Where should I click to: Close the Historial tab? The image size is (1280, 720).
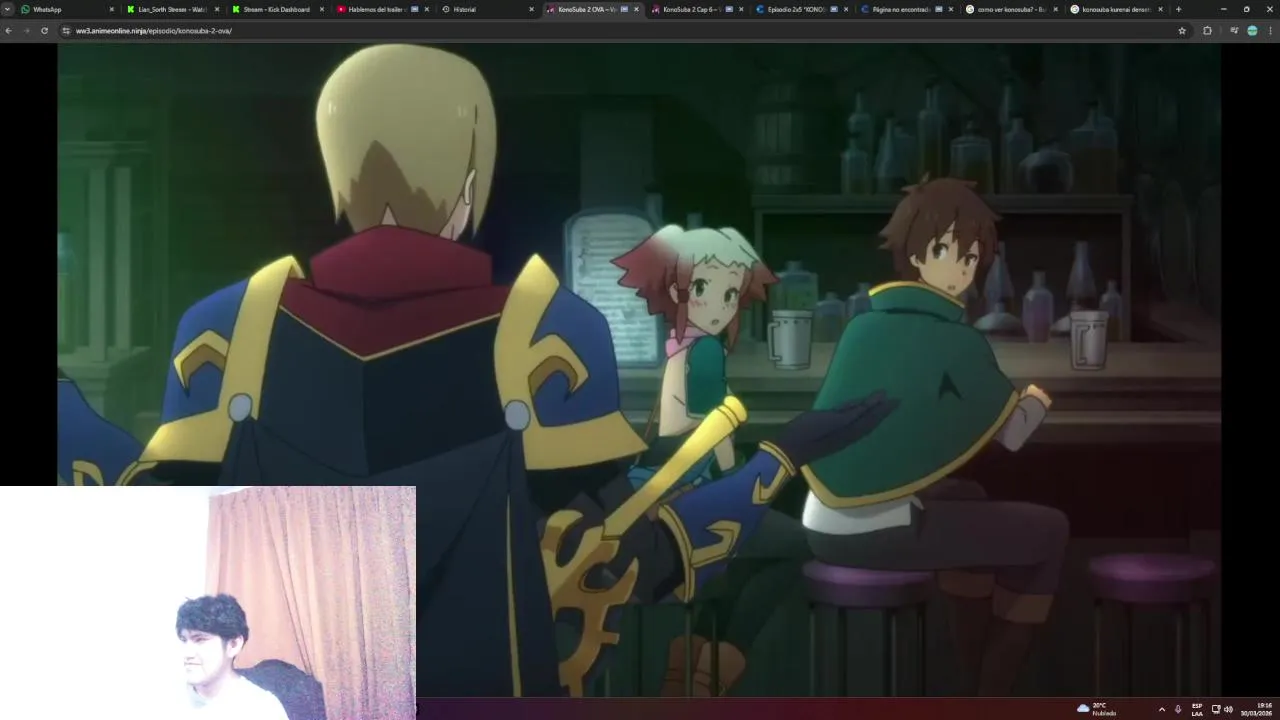[532, 9]
